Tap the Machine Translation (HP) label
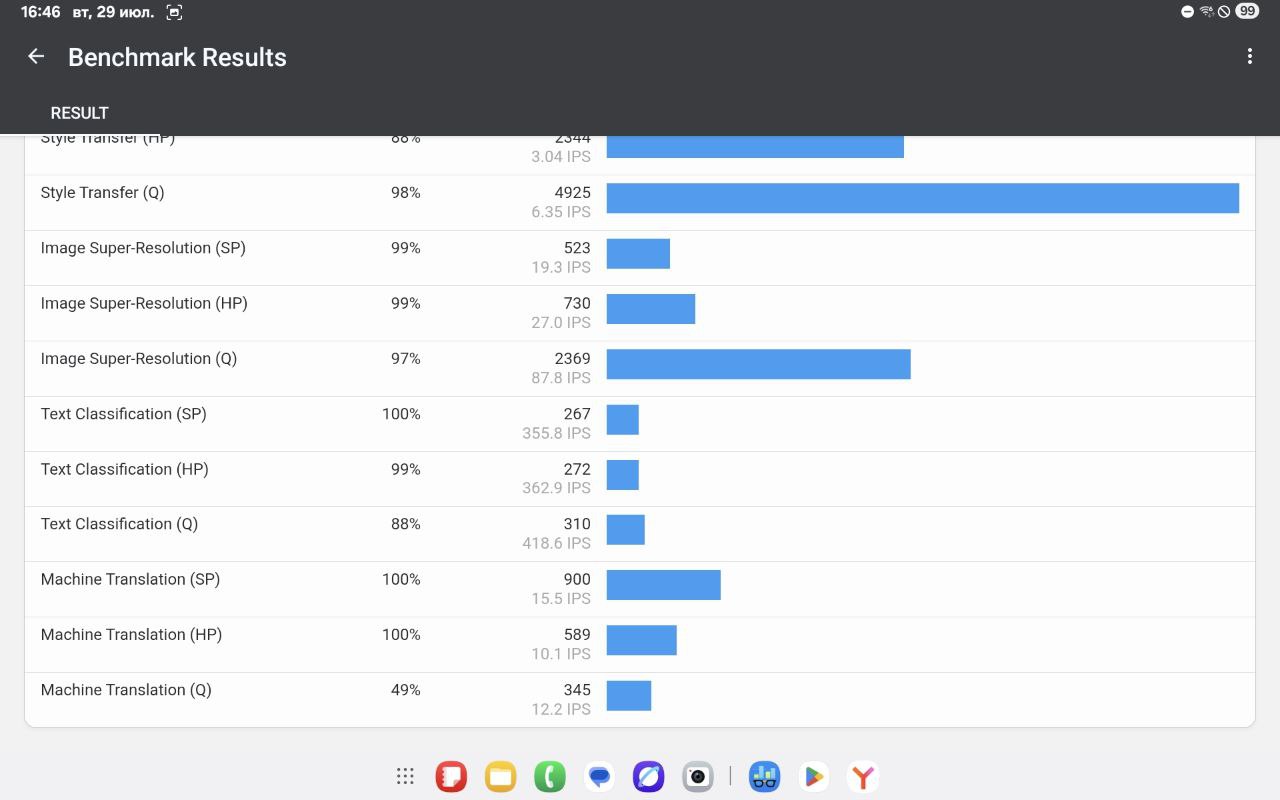This screenshot has height=800, width=1280. [131, 635]
